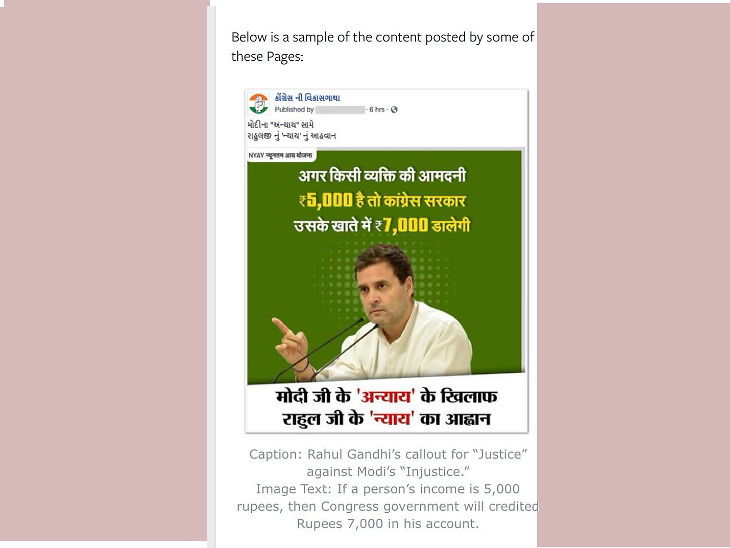This screenshot has width=730, height=548.
Task: Click the pointing hand in the photo
Action: (x=291, y=342)
